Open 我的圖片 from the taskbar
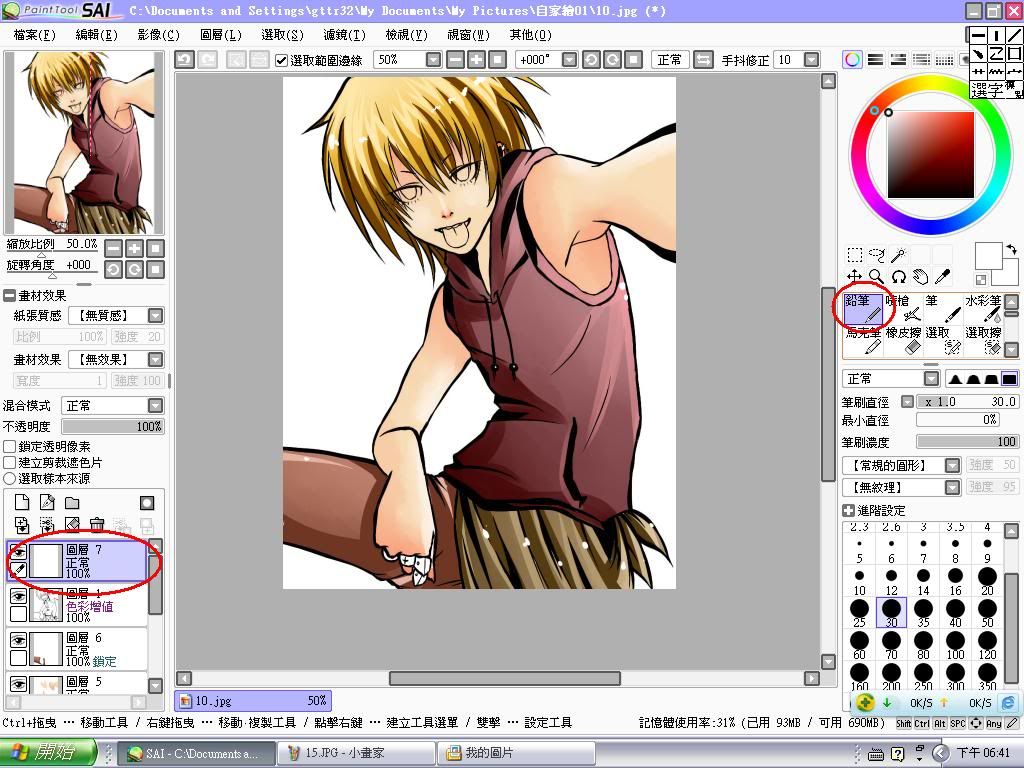This screenshot has height=768, width=1024. pos(516,753)
